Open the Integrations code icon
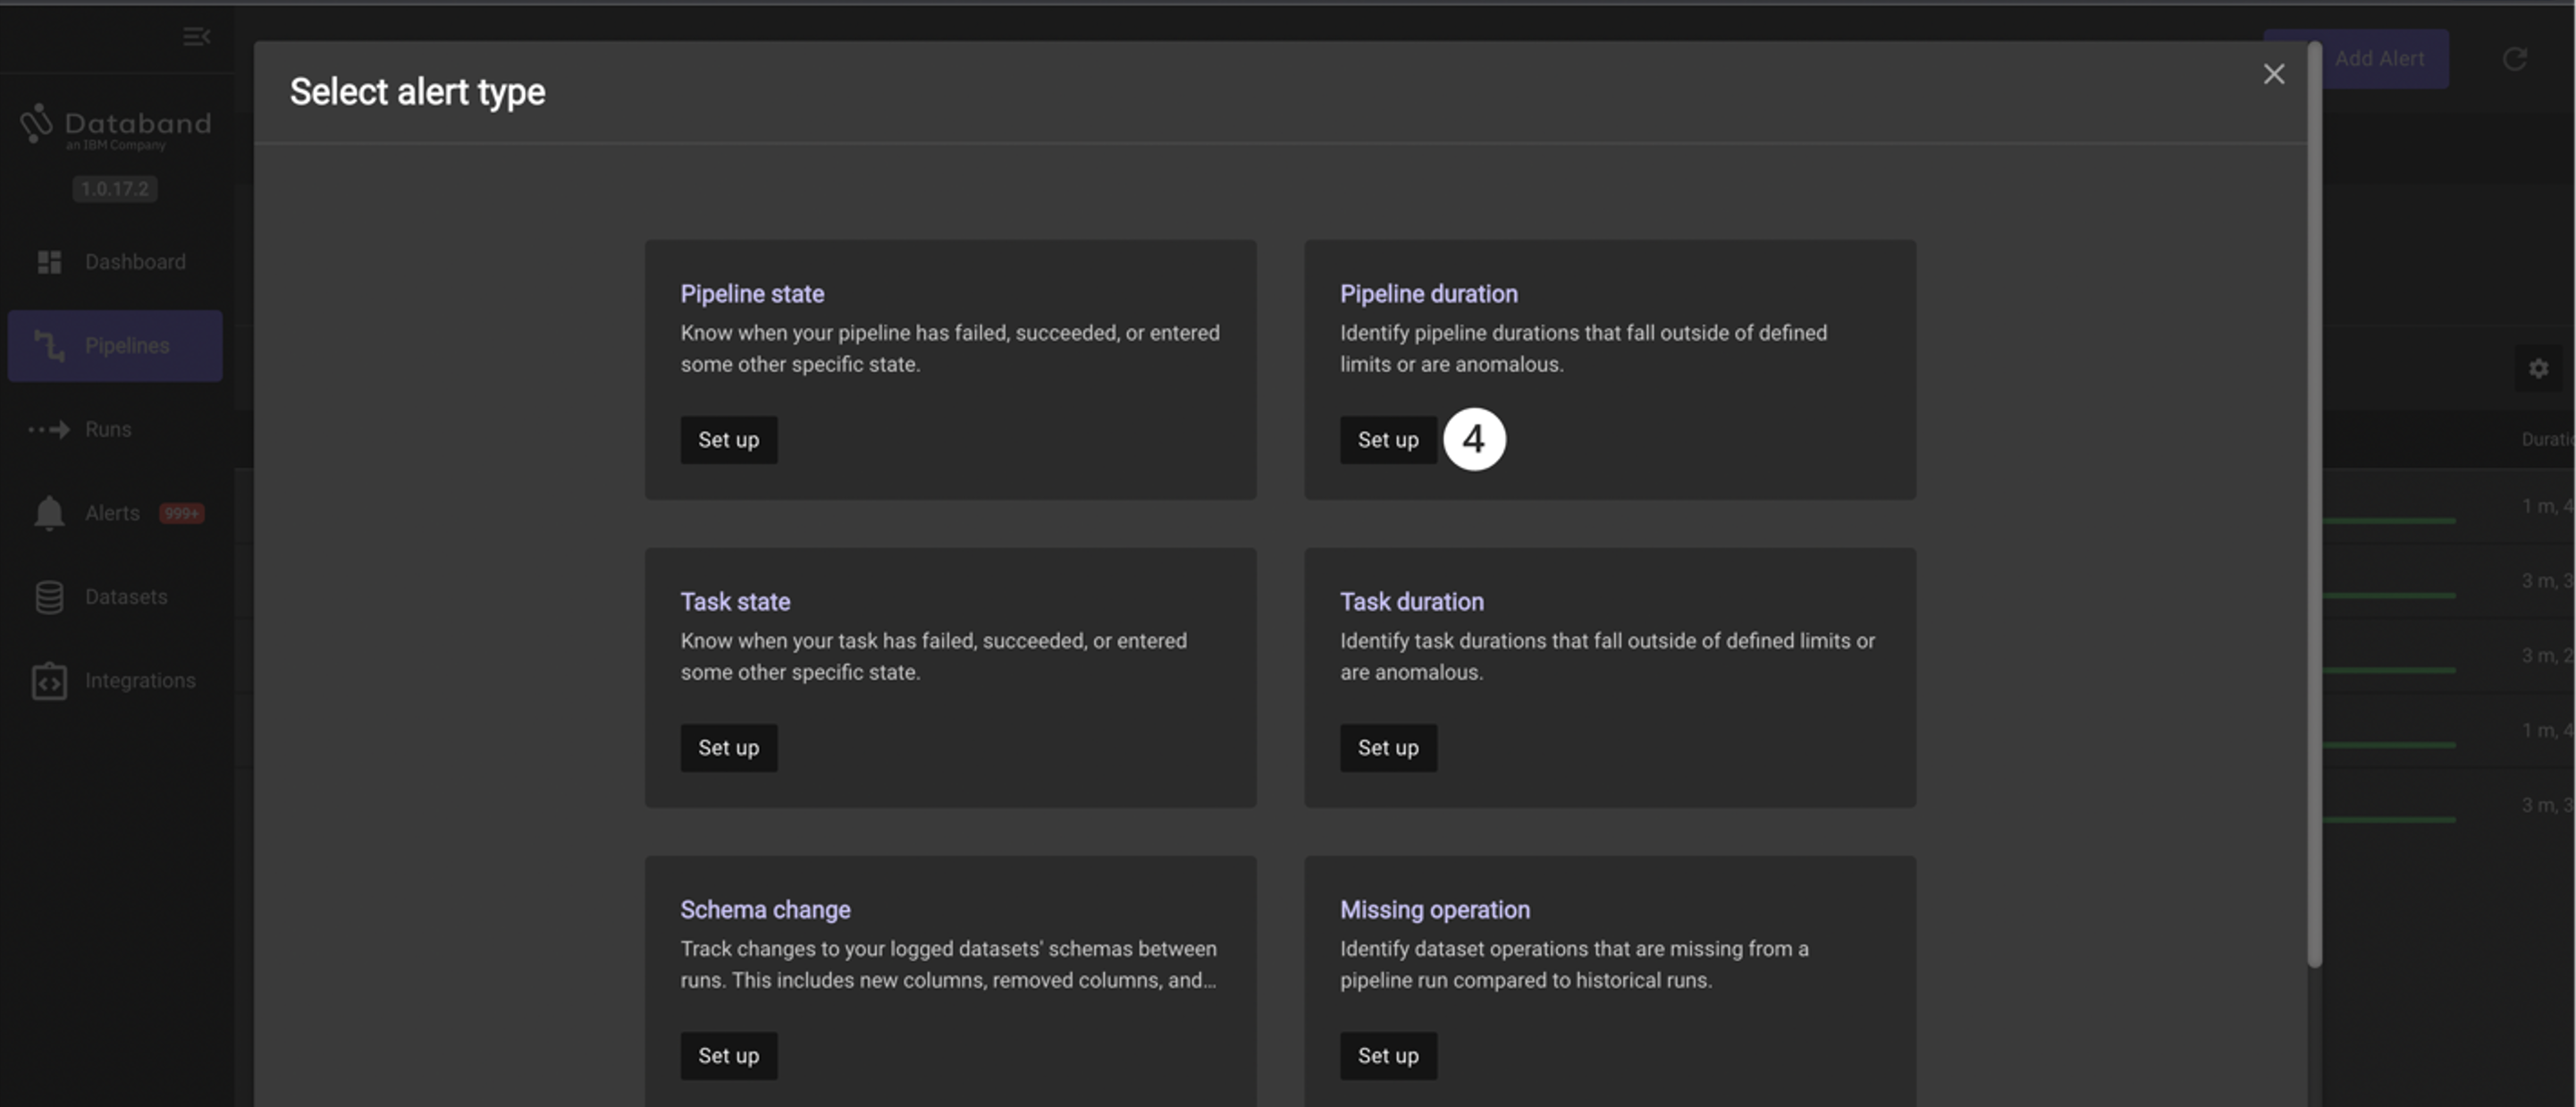The height and width of the screenshot is (1107, 2576). tap(49, 681)
